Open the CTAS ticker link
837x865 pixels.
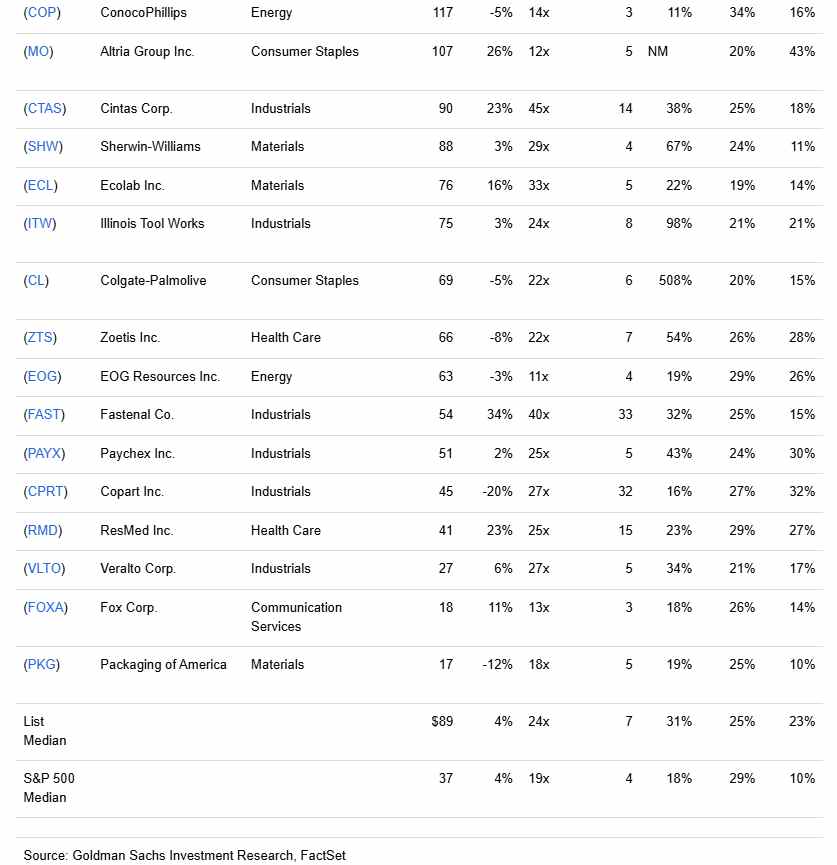pos(45,108)
